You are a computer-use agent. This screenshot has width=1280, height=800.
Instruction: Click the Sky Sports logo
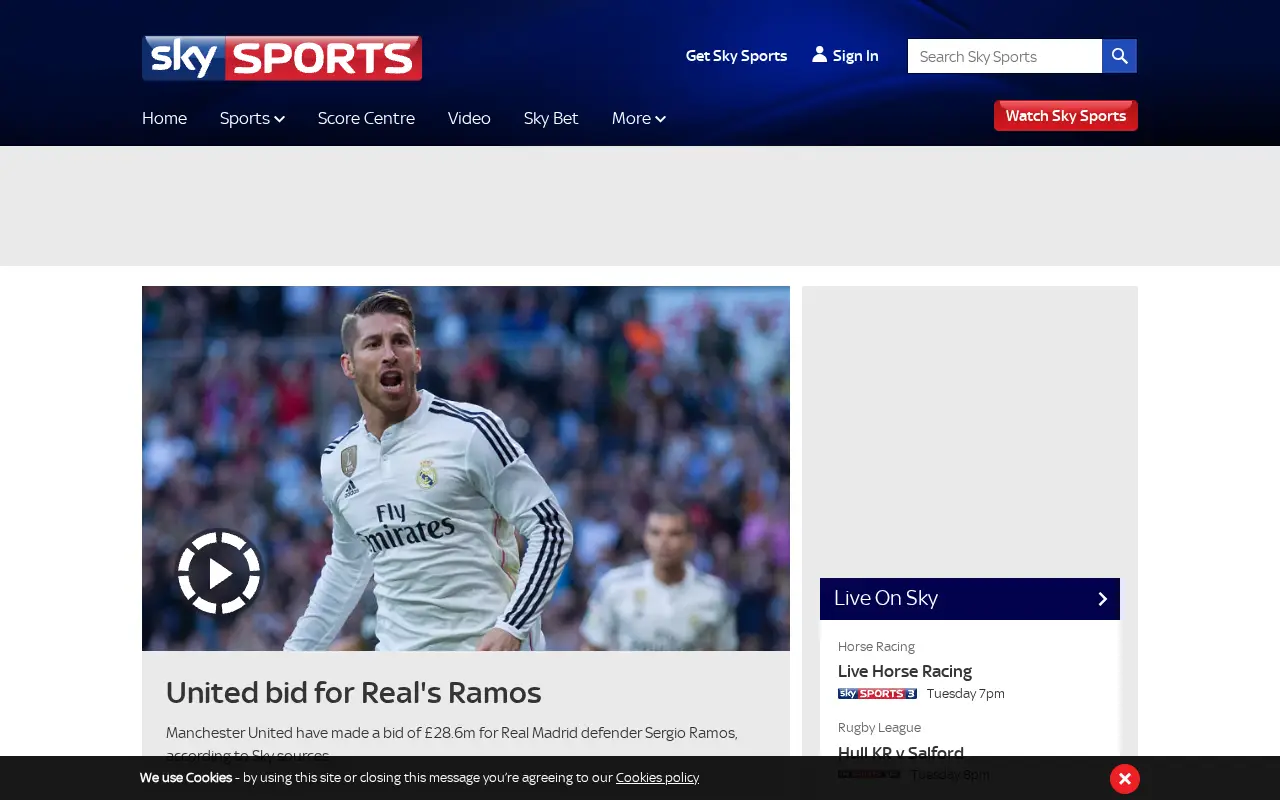pos(282,58)
